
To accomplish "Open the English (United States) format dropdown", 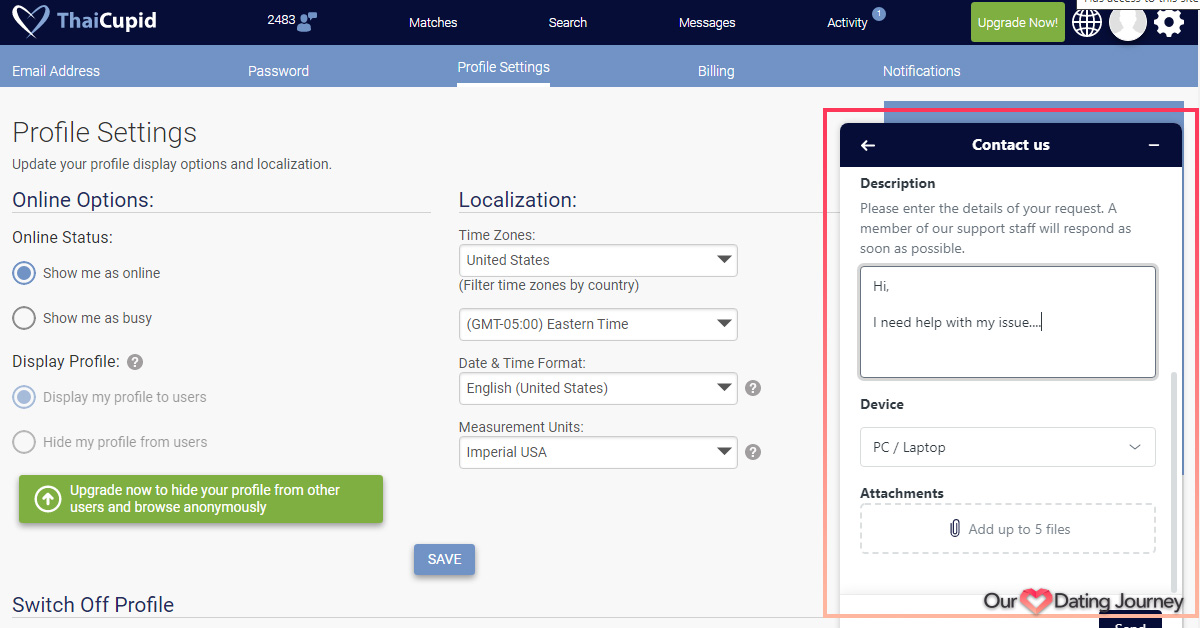I will [598, 388].
